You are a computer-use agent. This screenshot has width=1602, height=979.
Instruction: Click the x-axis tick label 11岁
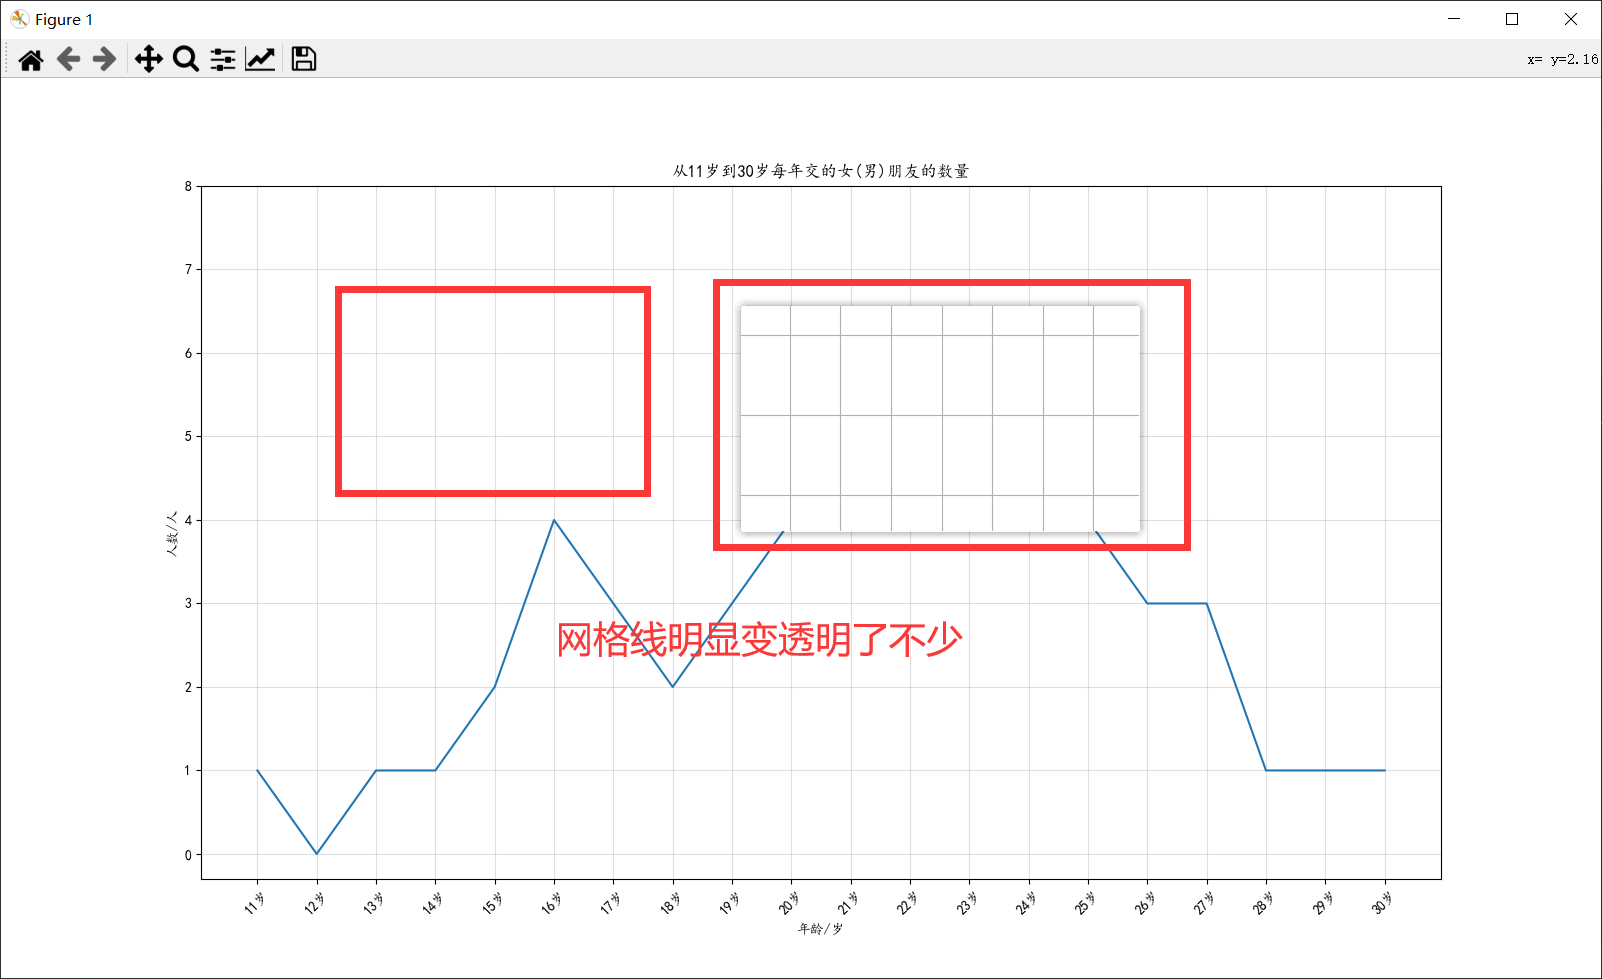255,903
